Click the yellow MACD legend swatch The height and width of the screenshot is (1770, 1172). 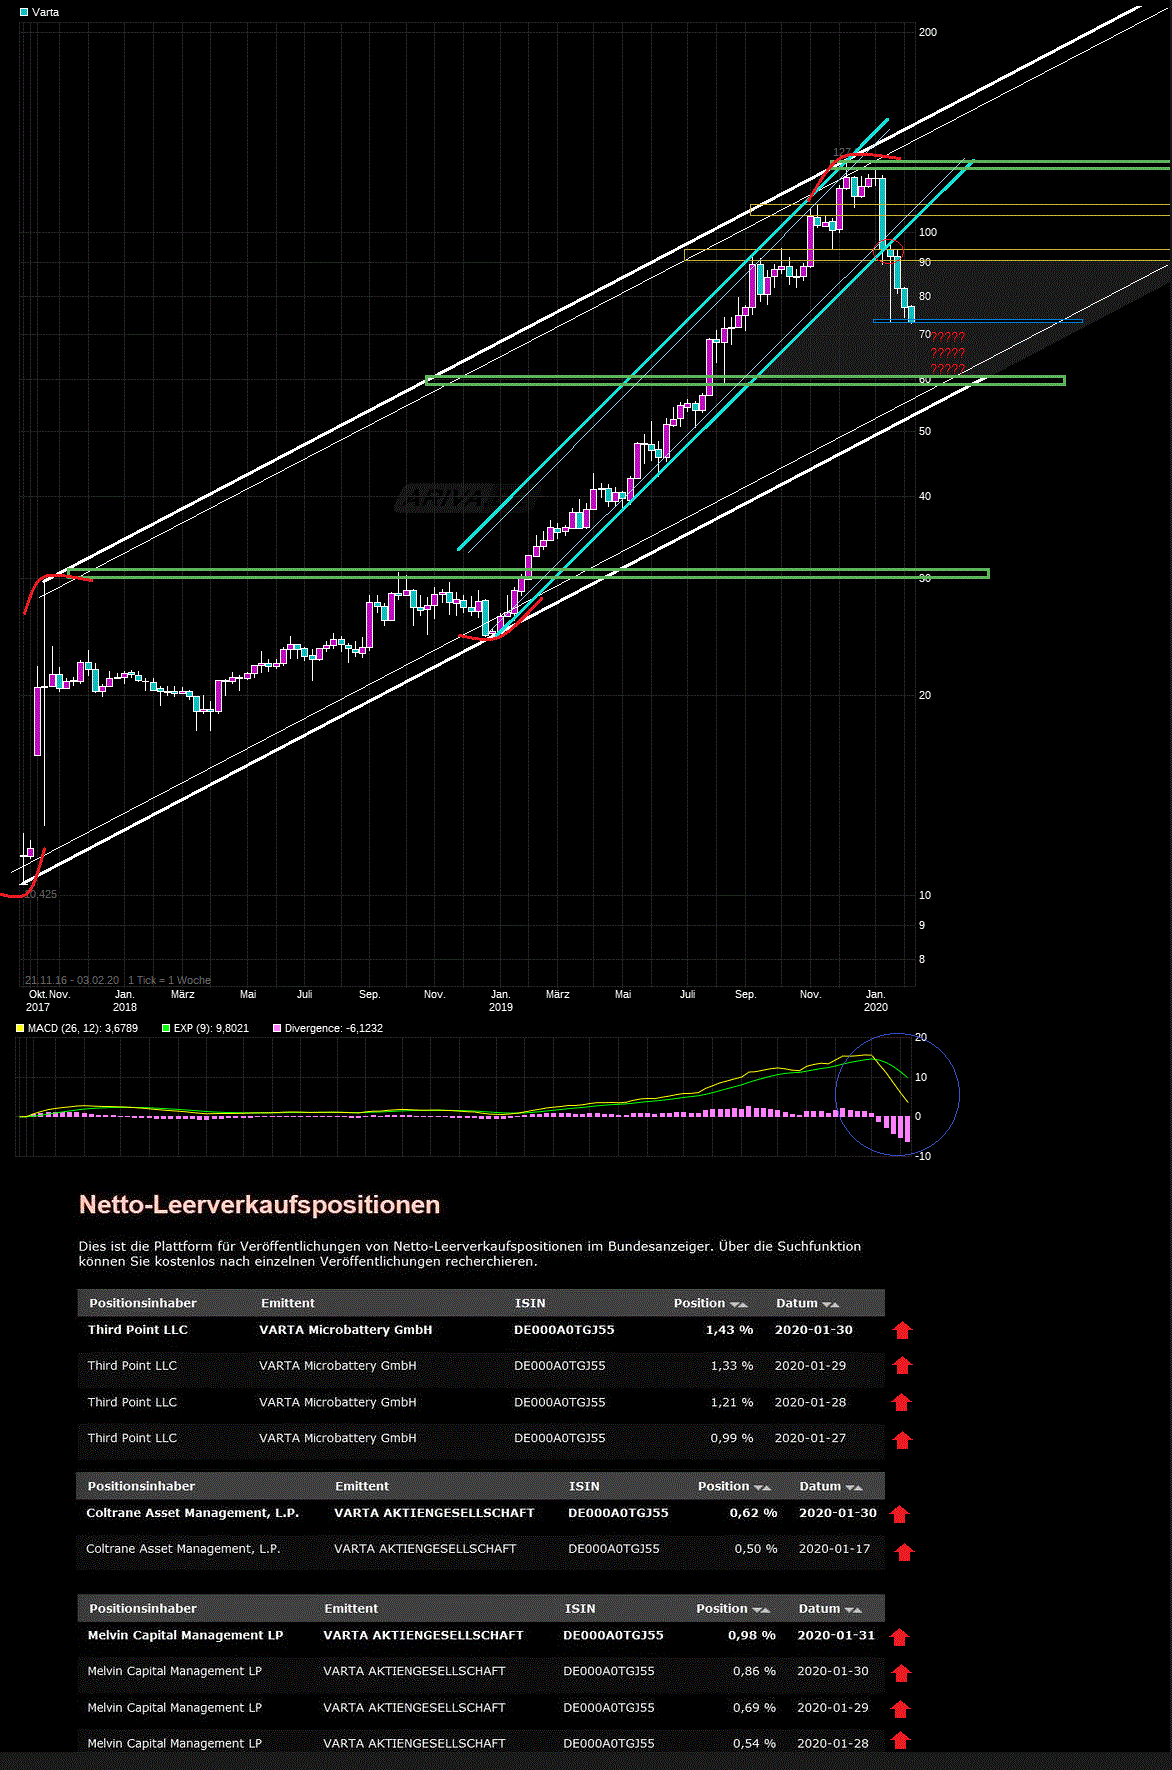click(20, 1028)
